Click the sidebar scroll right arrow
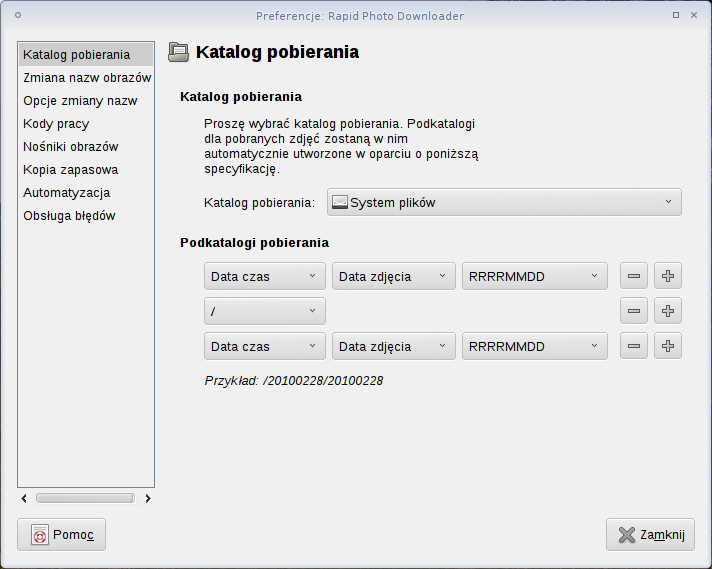Viewport: 712px width, 569px height. coord(148,499)
